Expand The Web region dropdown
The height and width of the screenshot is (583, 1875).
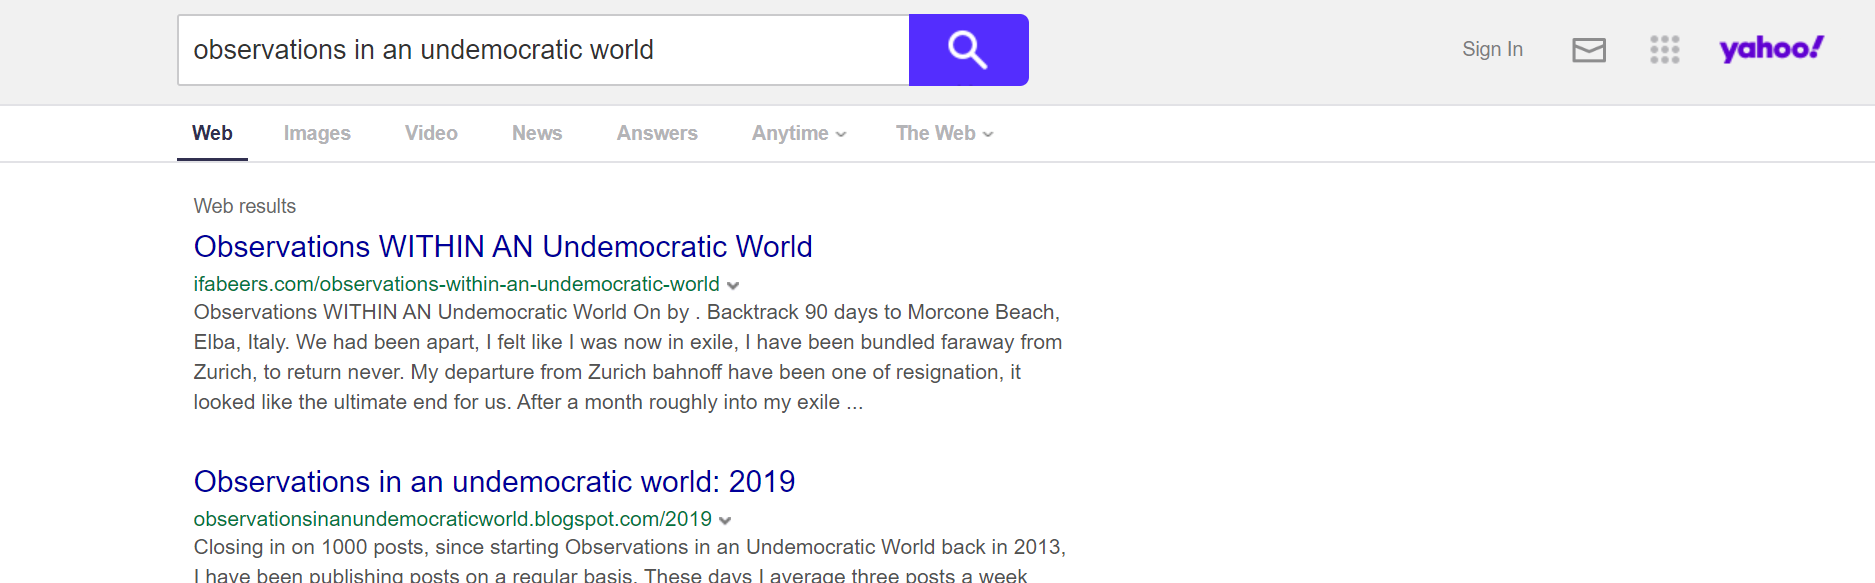pyautogui.click(x=944, y=133)
